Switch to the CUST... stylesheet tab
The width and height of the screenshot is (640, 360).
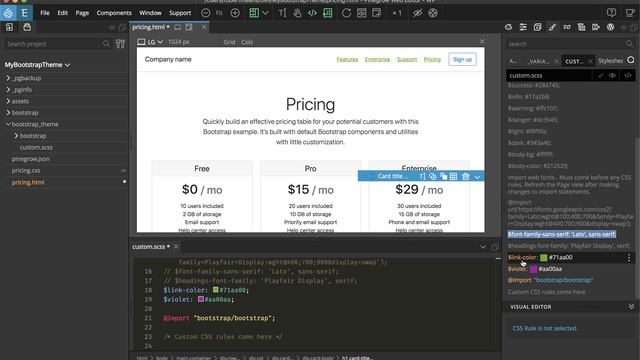(574, 61)
